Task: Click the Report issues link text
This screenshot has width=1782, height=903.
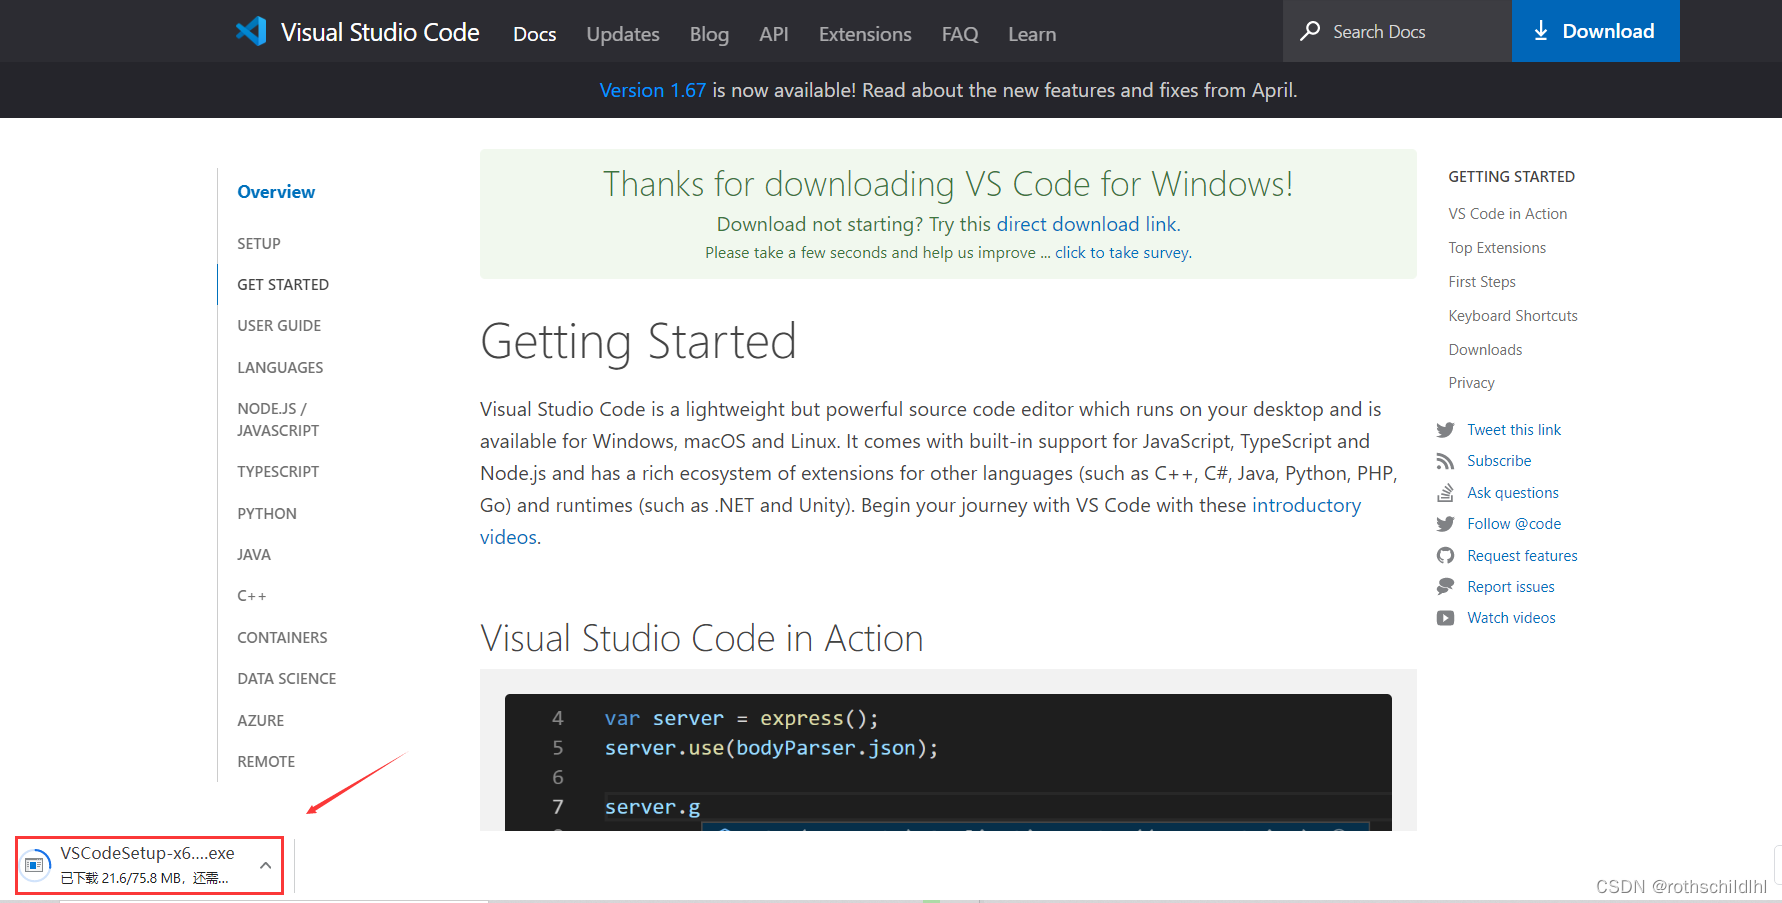Action: click(1511, 587)
